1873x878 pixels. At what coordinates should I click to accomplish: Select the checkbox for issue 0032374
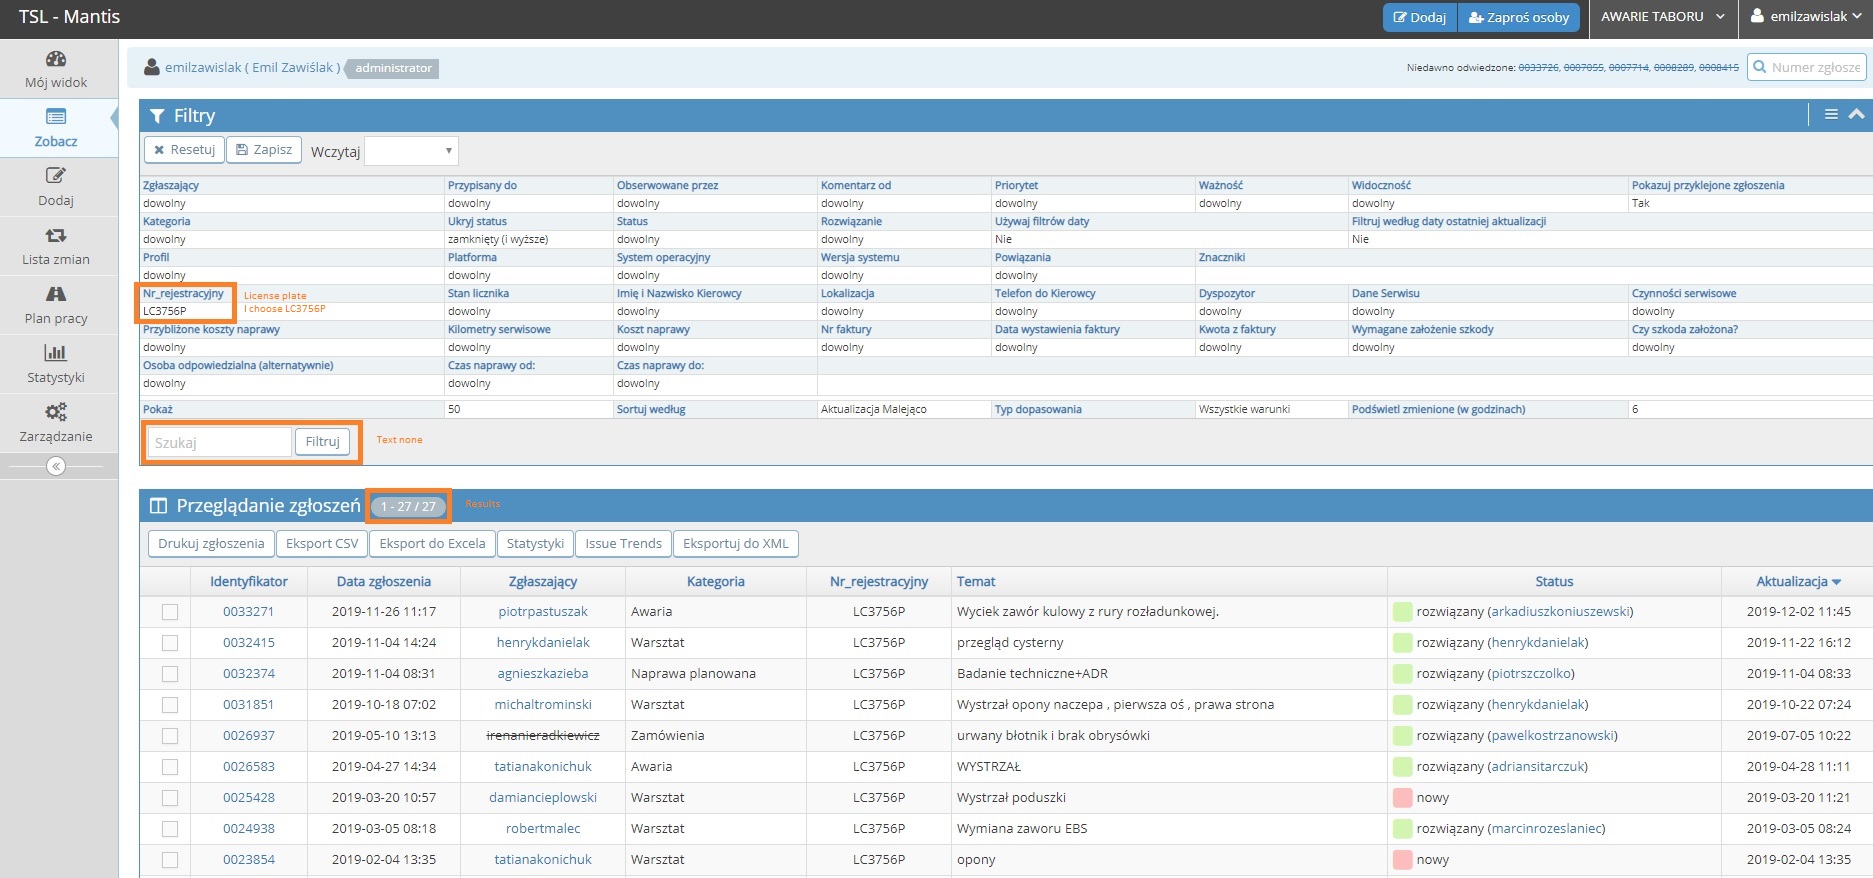[170, 674]
